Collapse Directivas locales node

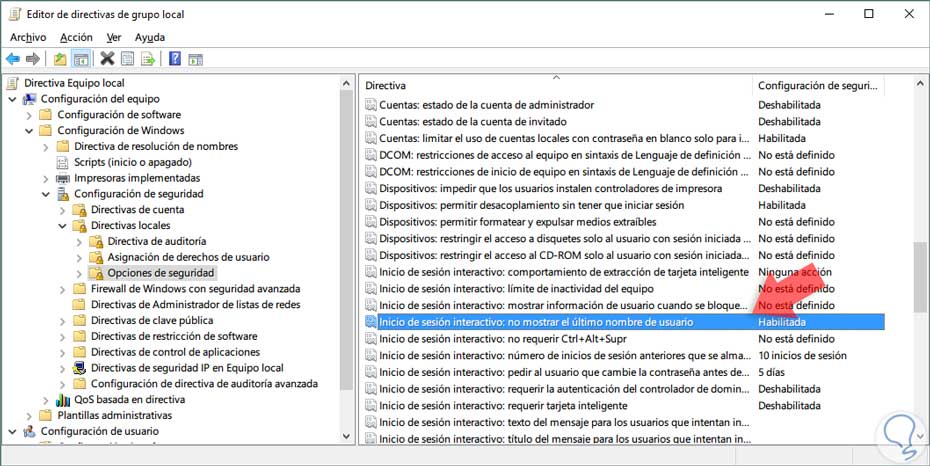point(62,226)
